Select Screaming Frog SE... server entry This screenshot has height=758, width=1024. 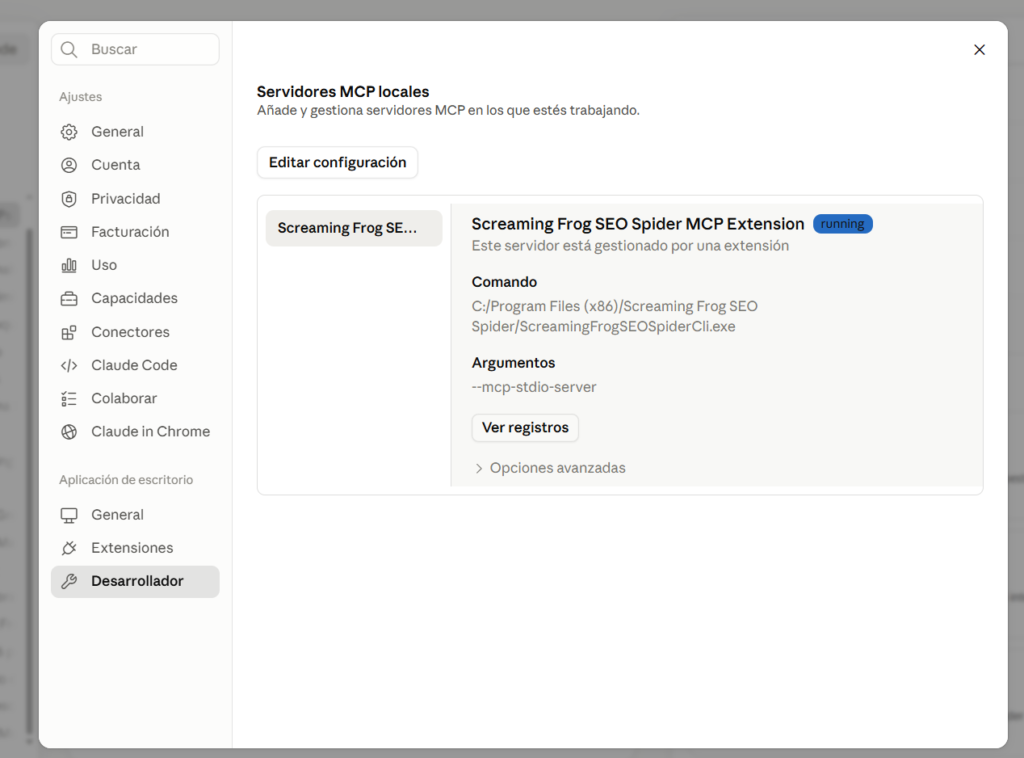[x=354, y=228]
